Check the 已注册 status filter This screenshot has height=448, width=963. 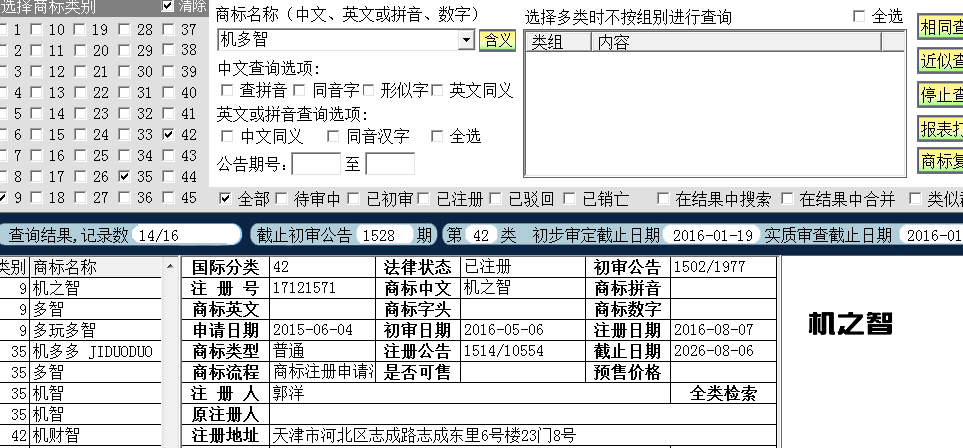[423, 198]
